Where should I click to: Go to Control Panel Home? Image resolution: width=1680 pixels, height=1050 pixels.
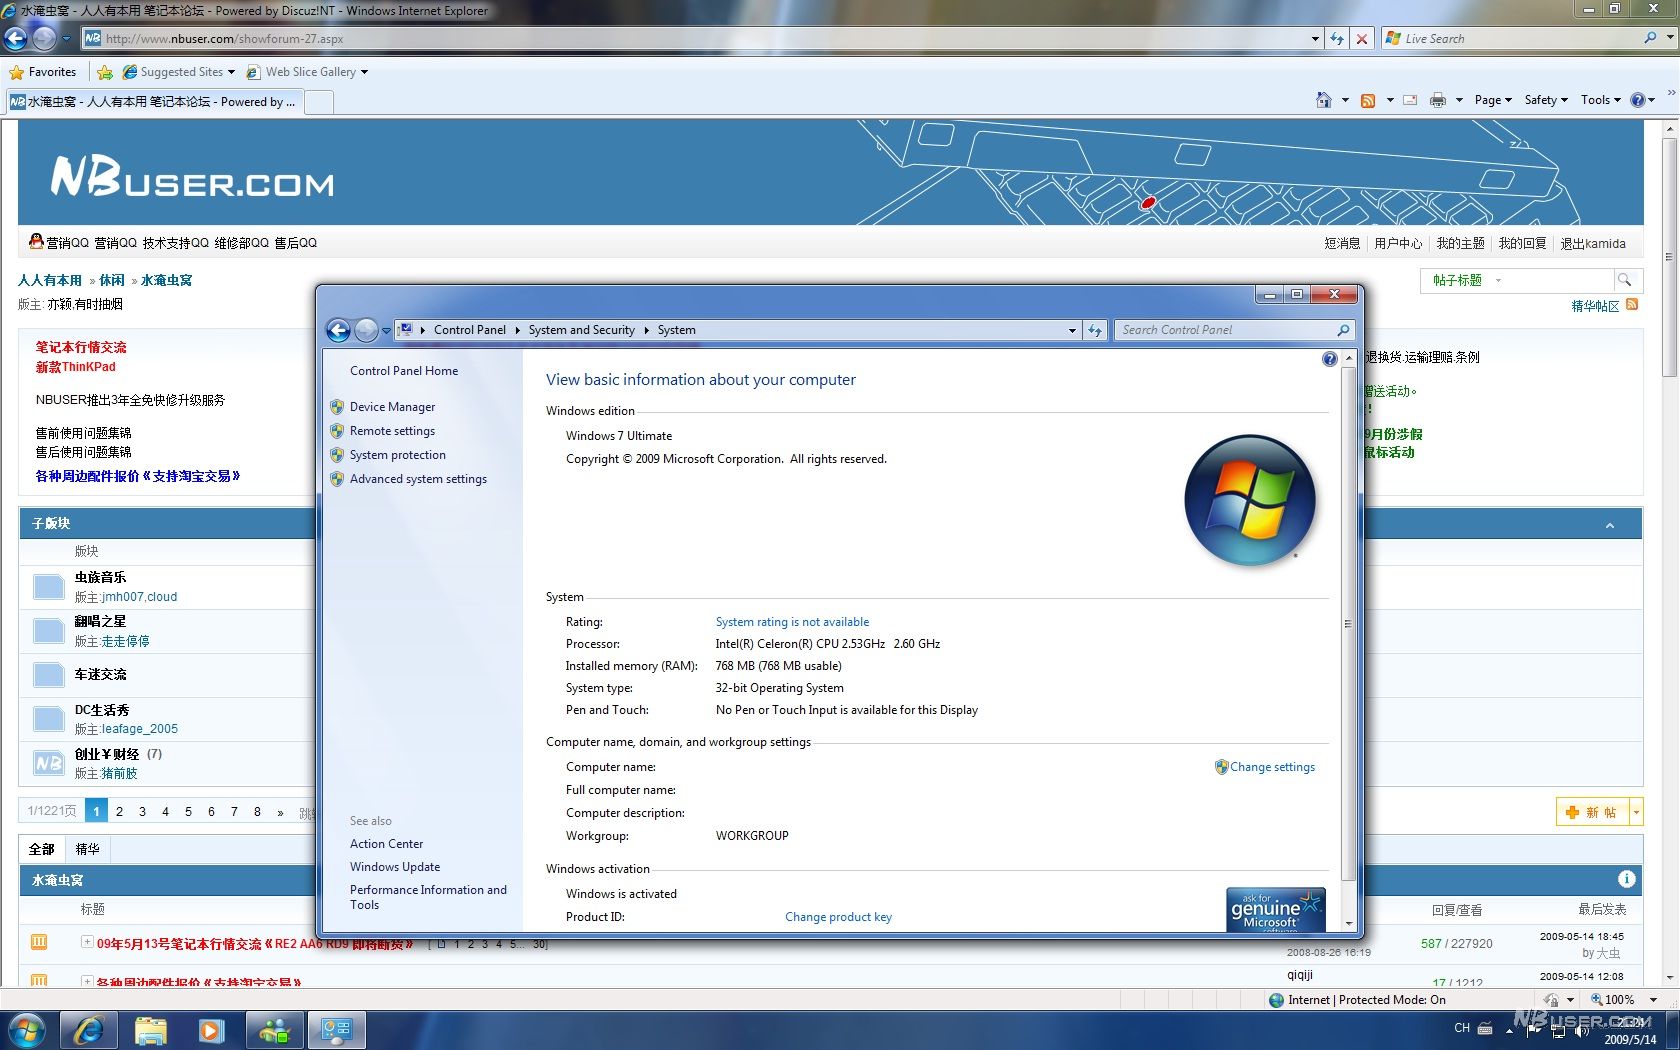pos(404,371)
